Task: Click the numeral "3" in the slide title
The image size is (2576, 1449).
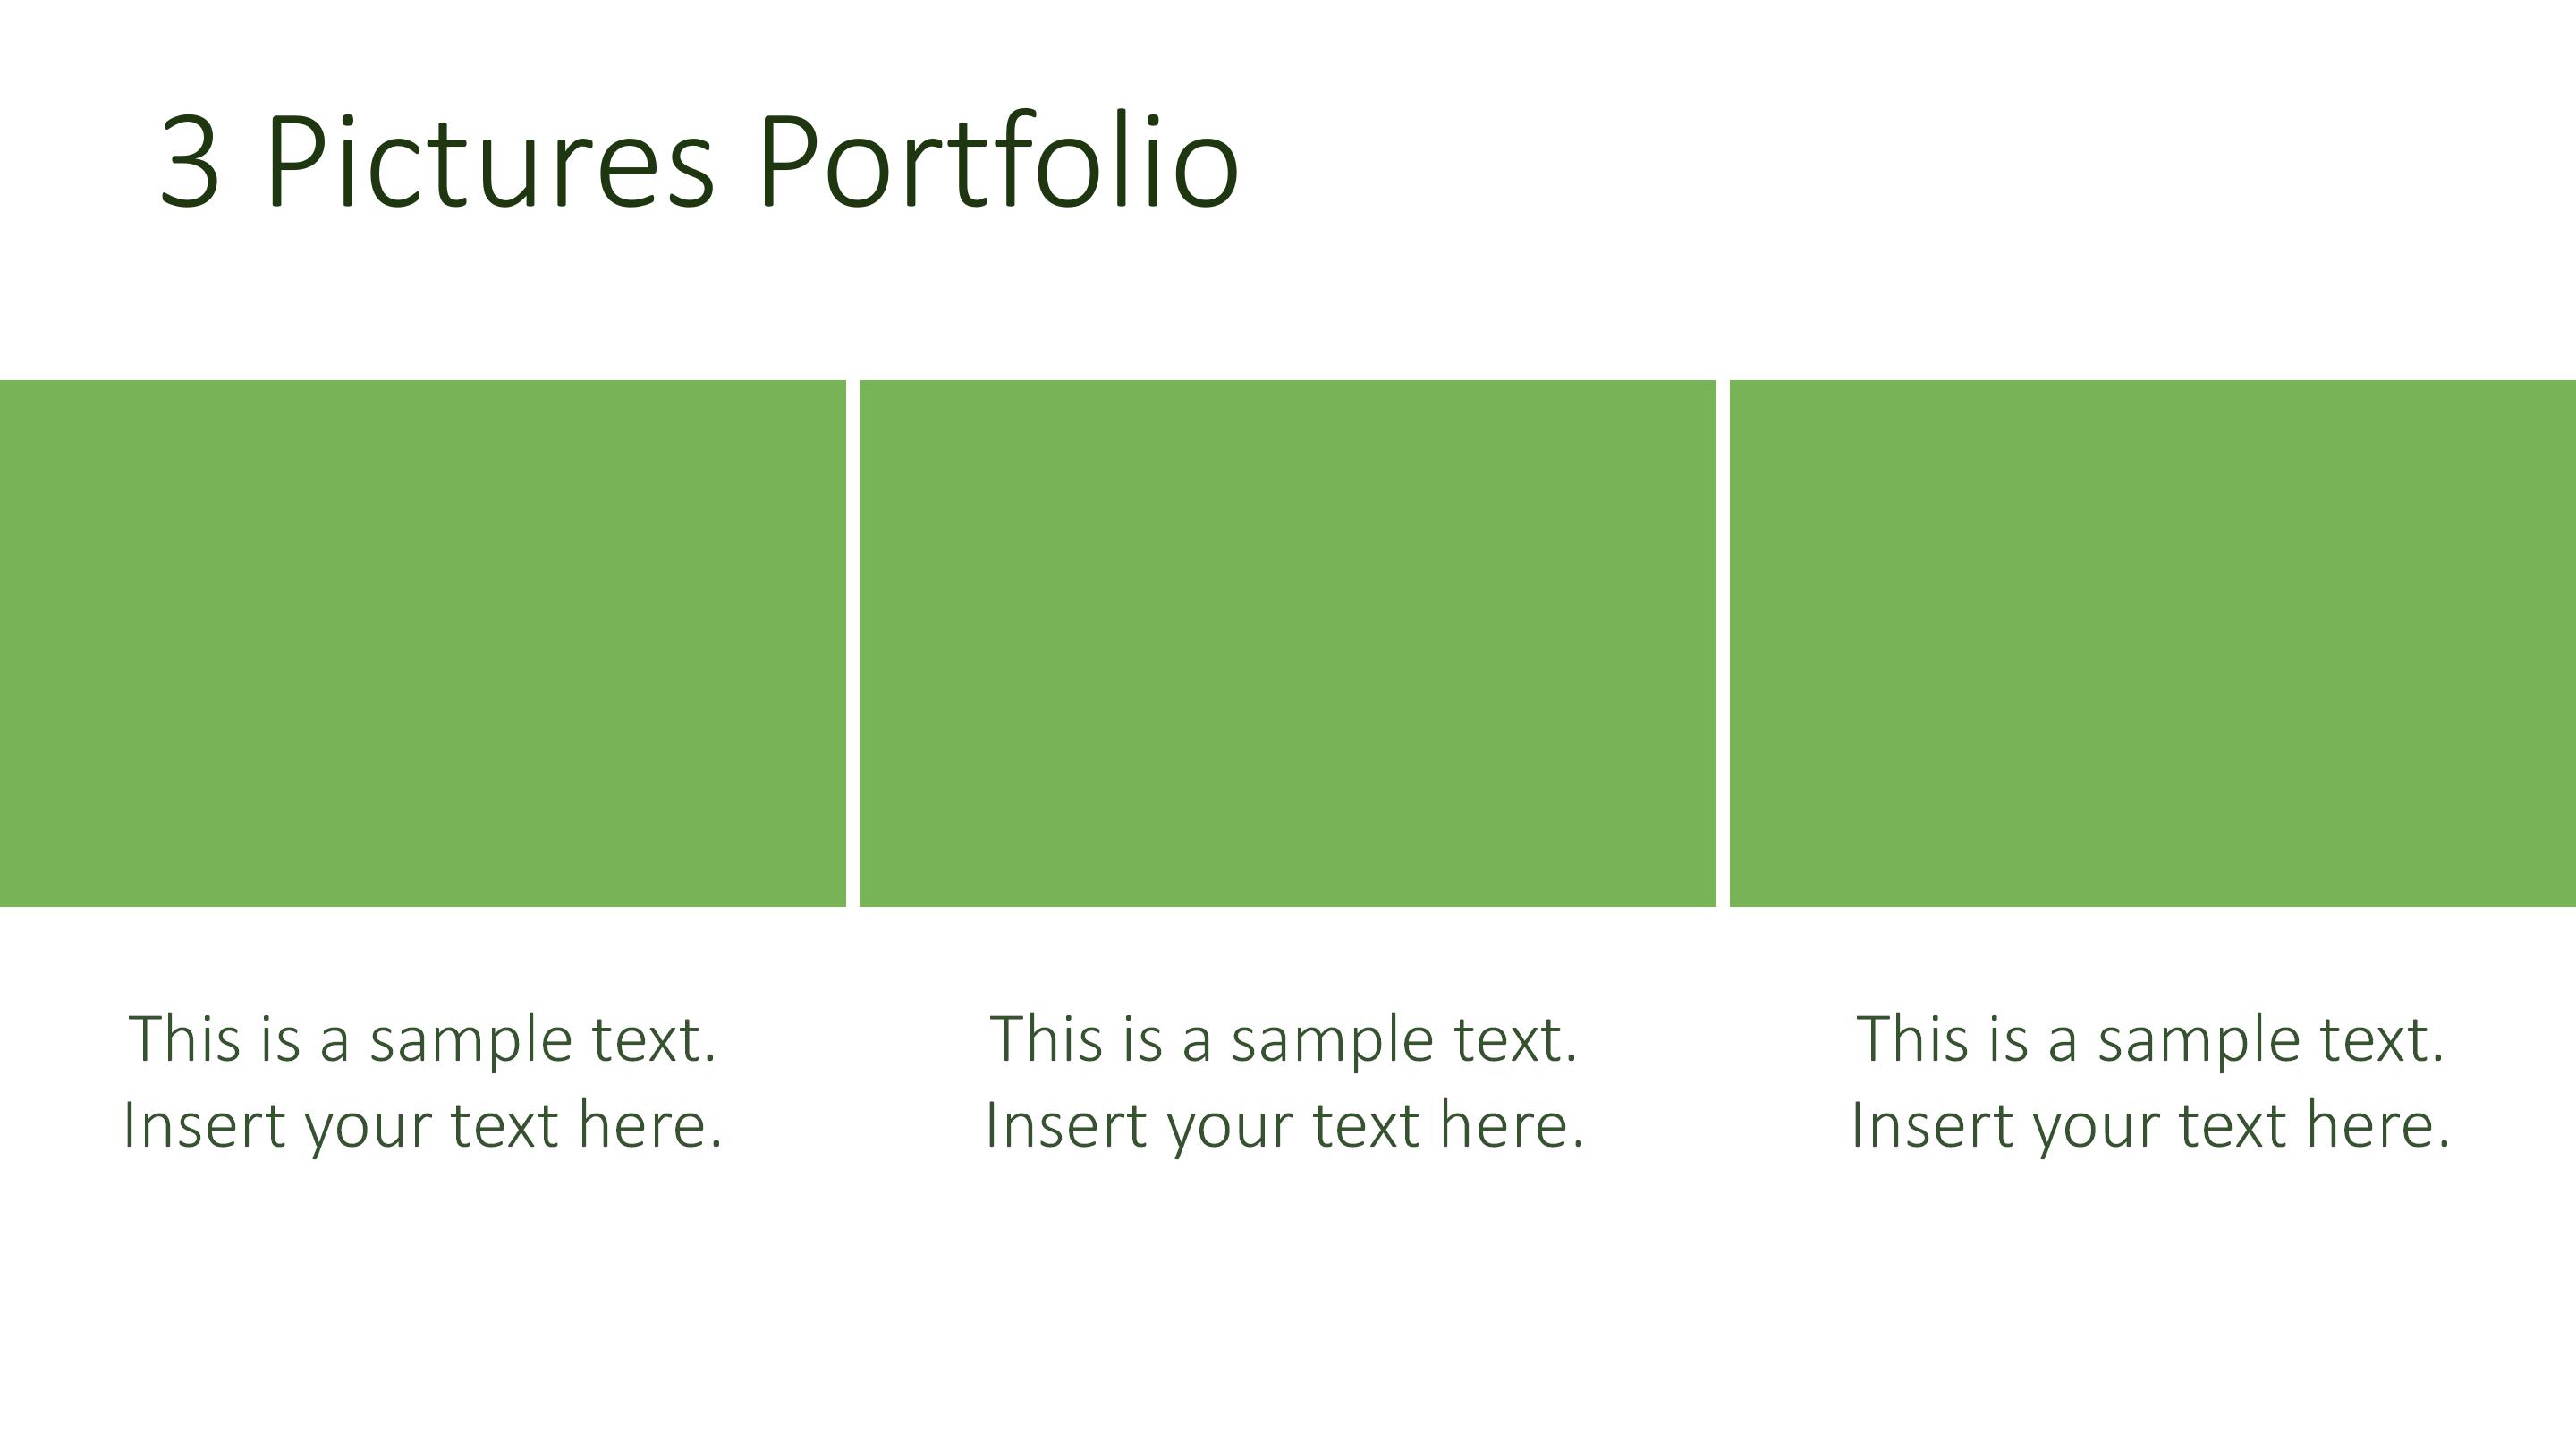Action: point(189,162)
